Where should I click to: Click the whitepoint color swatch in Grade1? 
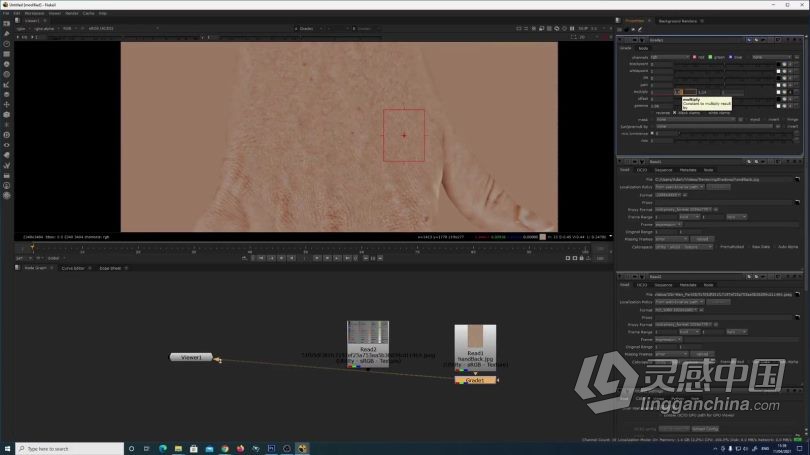778,71
